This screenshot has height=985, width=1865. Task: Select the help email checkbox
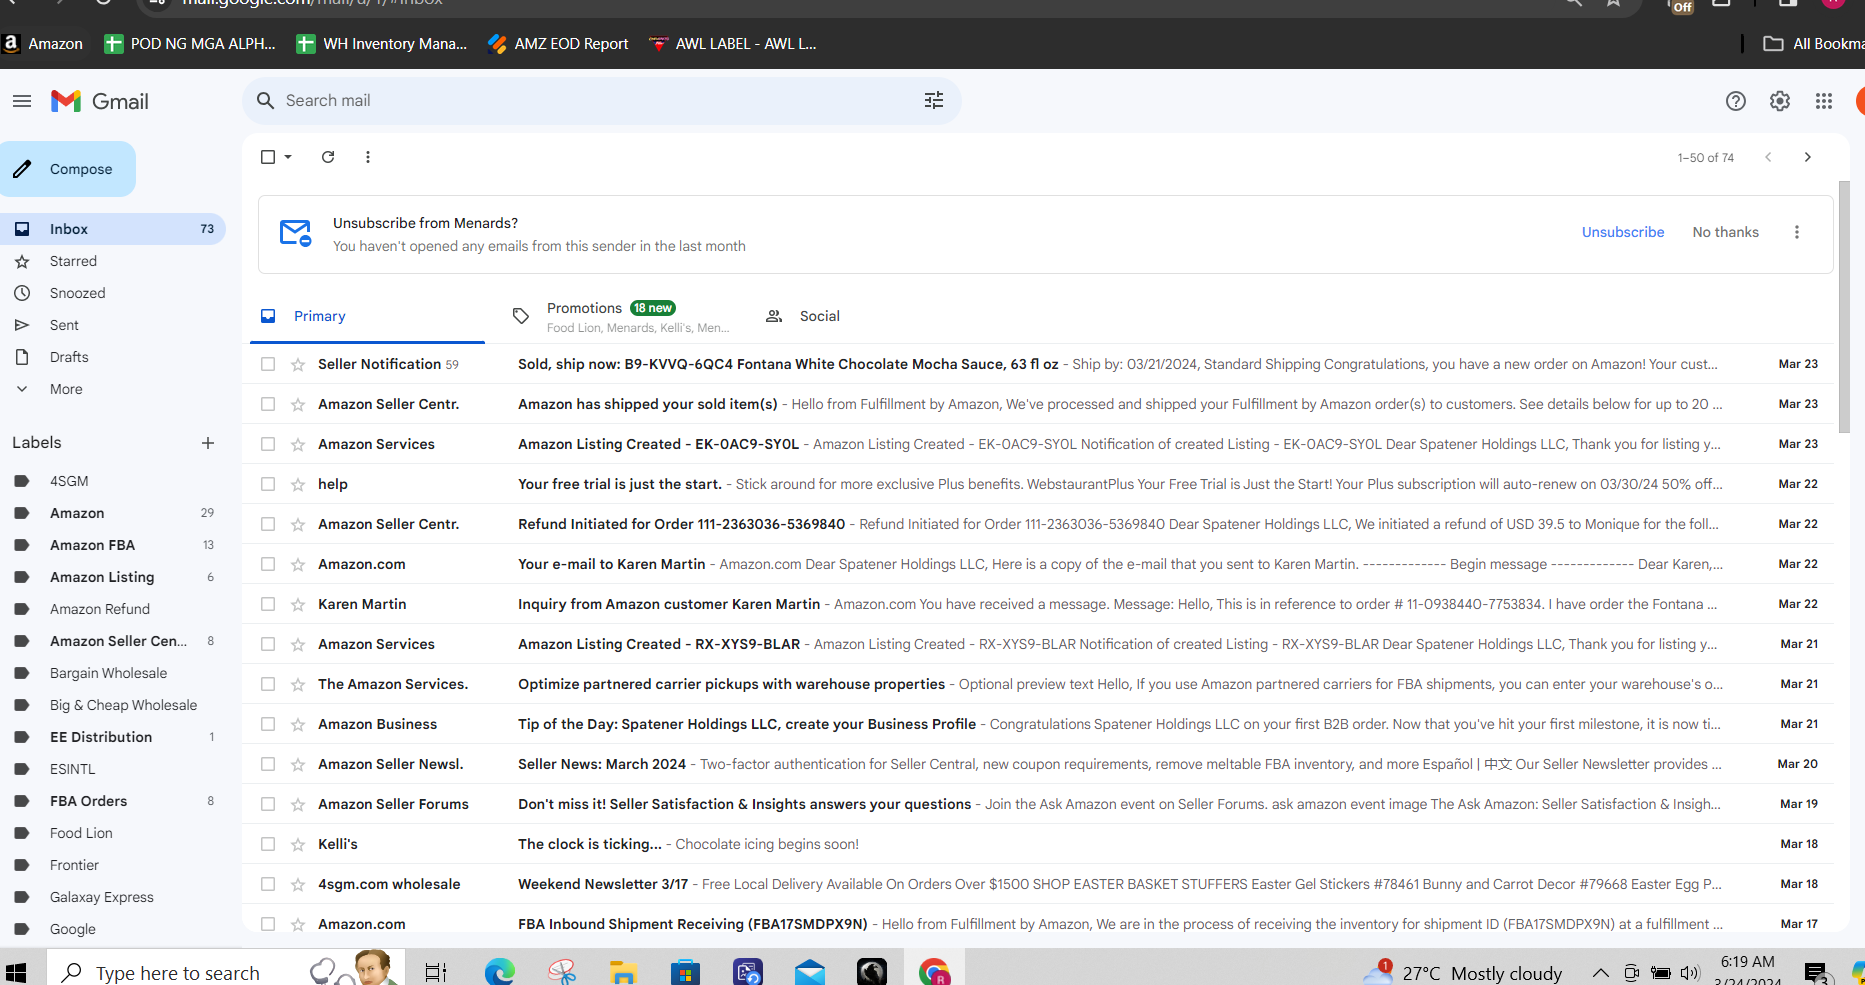pos(268,484)
